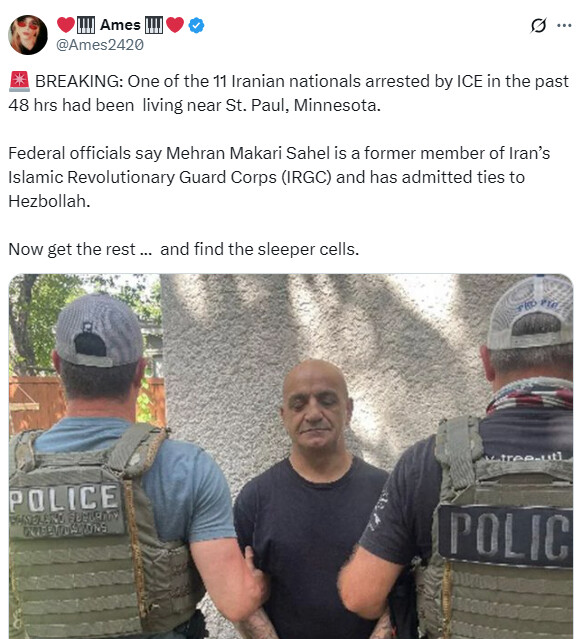Click the right officer's white trucker cap
The width and height of the screenshot is (587, 639).
[530, 312]
